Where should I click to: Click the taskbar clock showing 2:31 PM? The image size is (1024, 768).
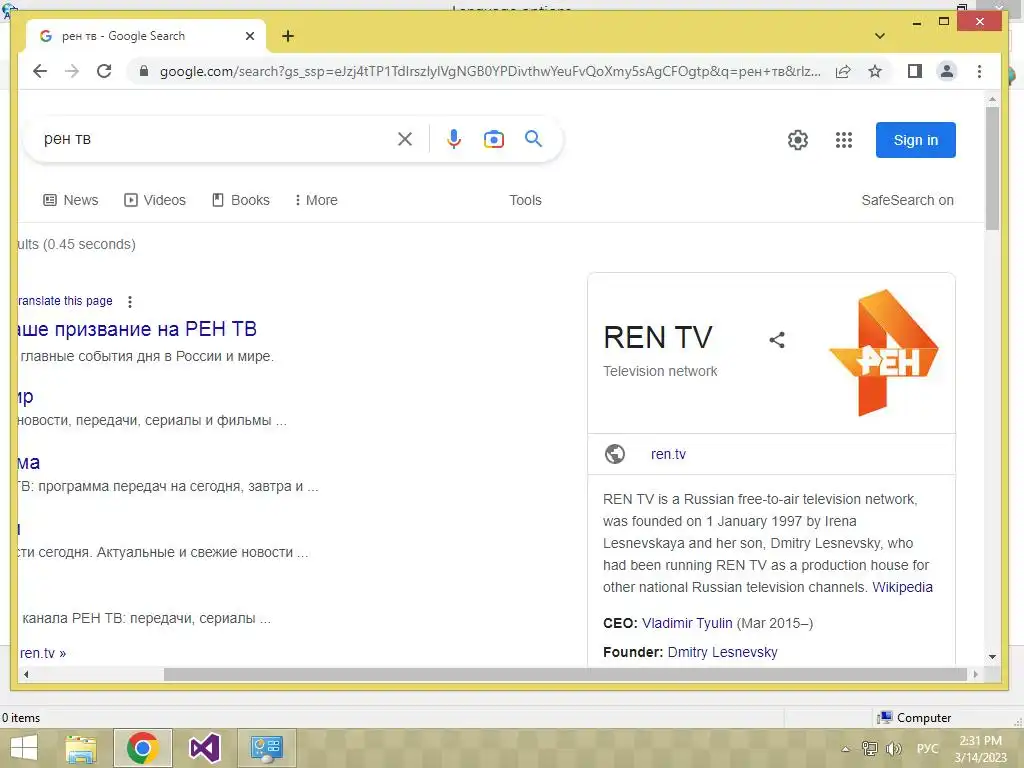pyautogui.click(x=980, y=749)
